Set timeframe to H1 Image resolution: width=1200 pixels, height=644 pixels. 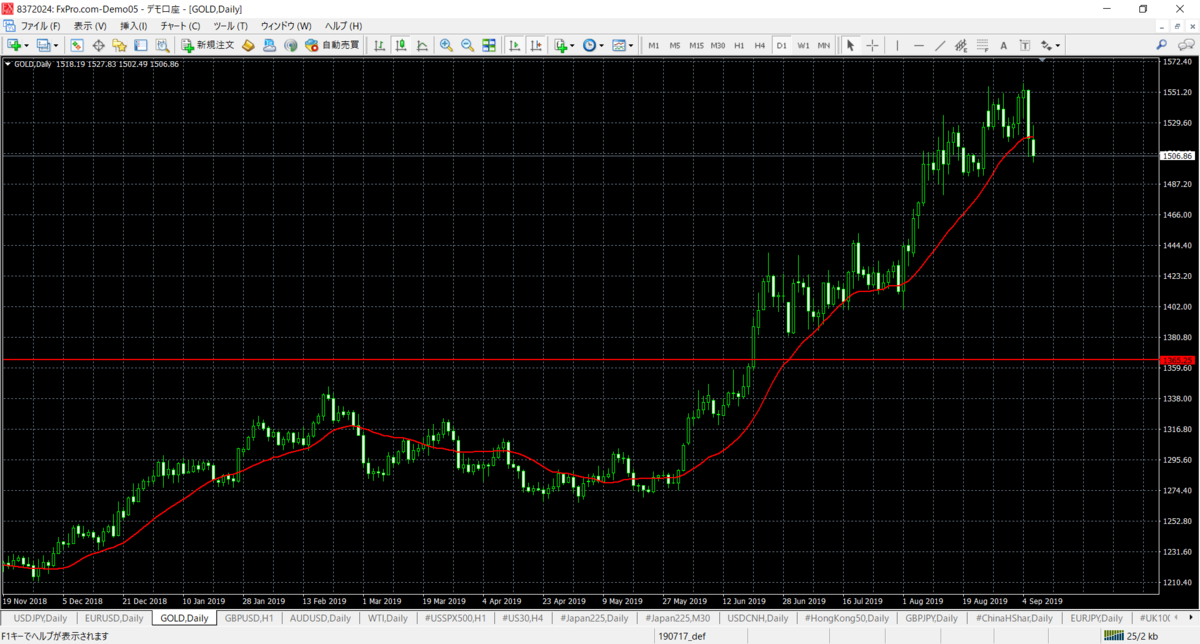[x=739, y=45]
